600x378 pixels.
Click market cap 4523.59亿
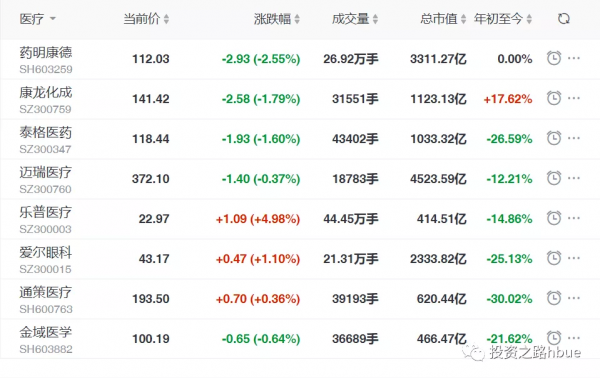pyautogui.click(x=438, y=179)
